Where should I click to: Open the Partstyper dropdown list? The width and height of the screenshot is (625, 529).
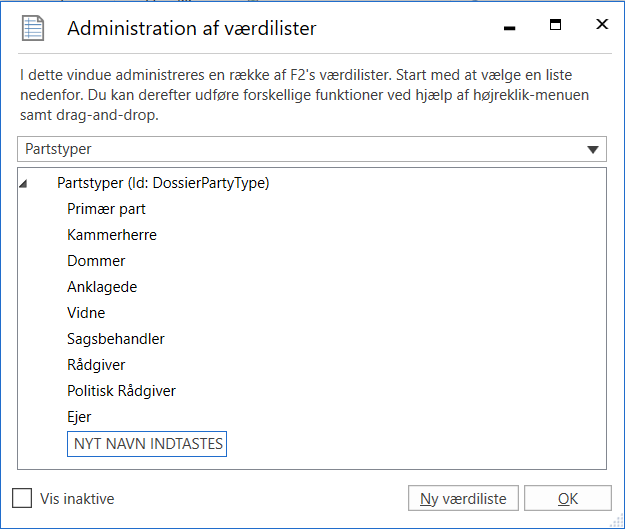[594, 150]
